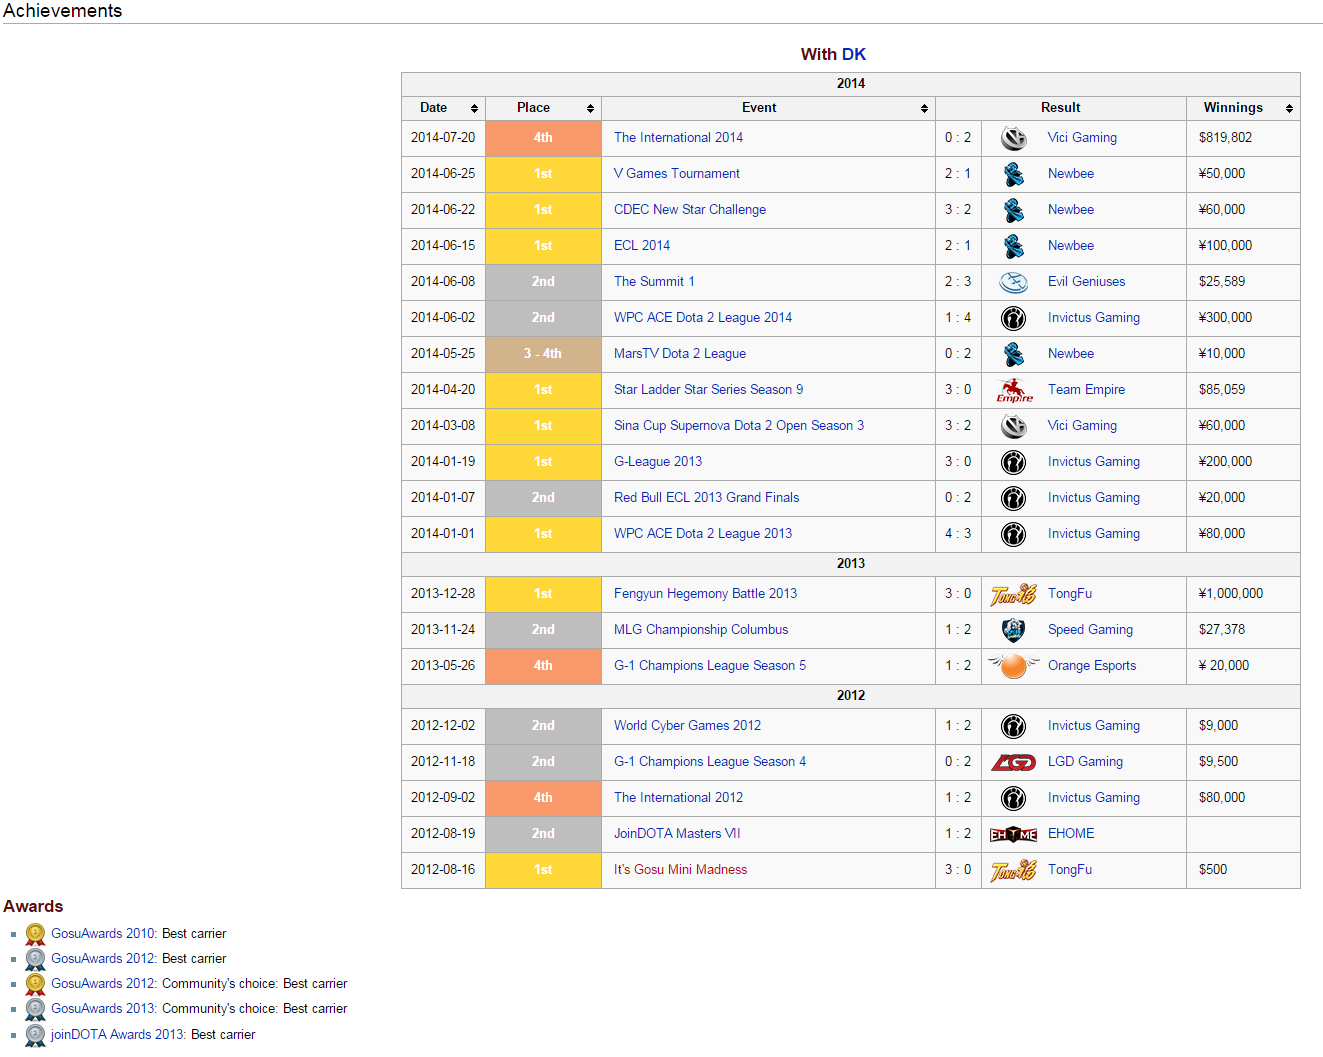Screen dimensions: 1323x1057
Task: Sort the table by Date column
Action: tap(474, 108)
